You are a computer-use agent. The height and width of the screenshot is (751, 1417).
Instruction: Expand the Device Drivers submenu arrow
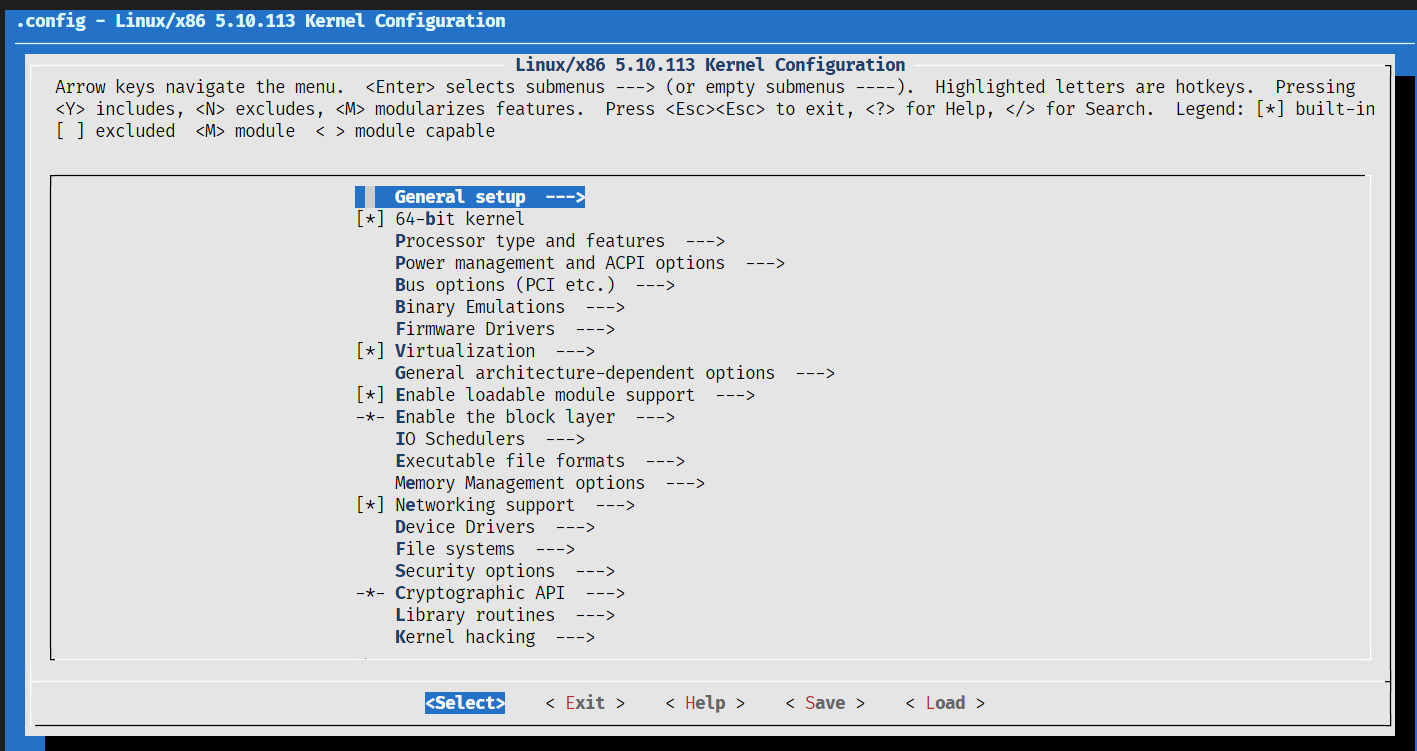coord(575,527)
